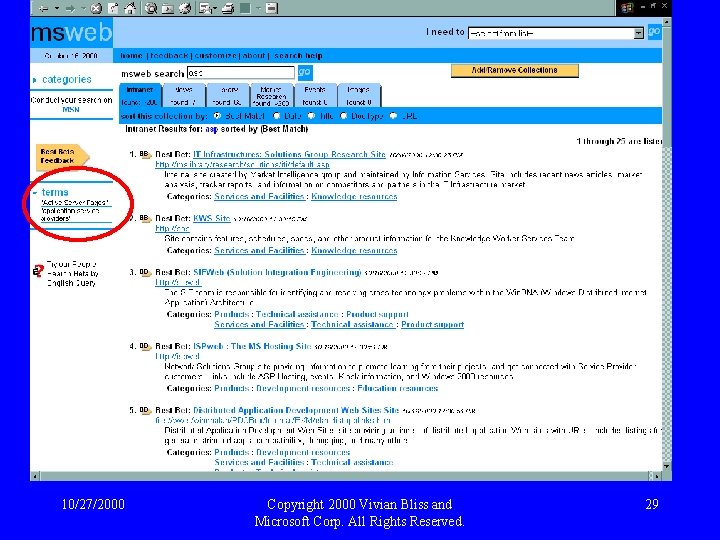This screenshot has height=540, width=720.
Task: Open the Mail button dropdown arrow
Action: [214, 8]
